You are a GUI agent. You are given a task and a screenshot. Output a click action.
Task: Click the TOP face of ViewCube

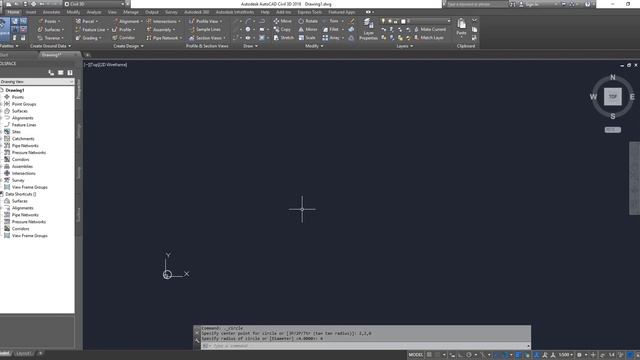613,97
